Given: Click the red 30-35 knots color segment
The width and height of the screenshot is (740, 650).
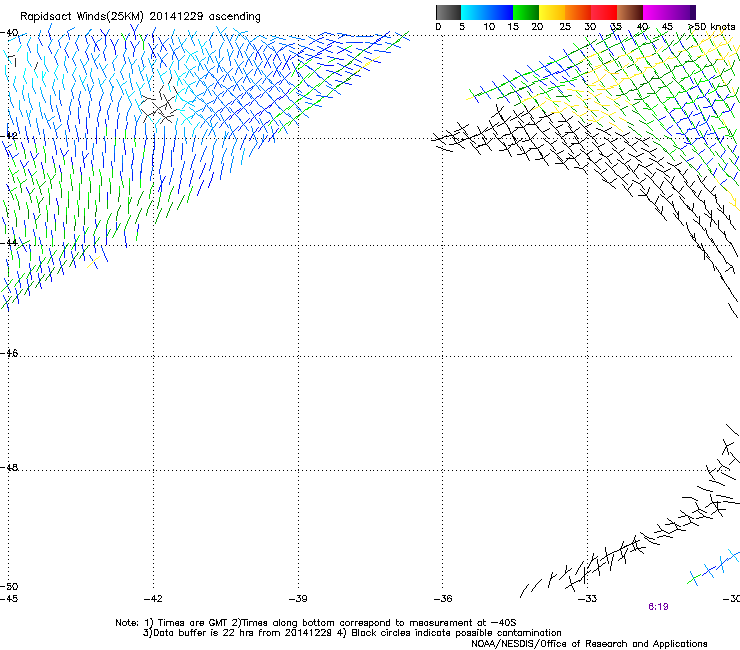Looking at the screenshot, I should tap(604, 12).
